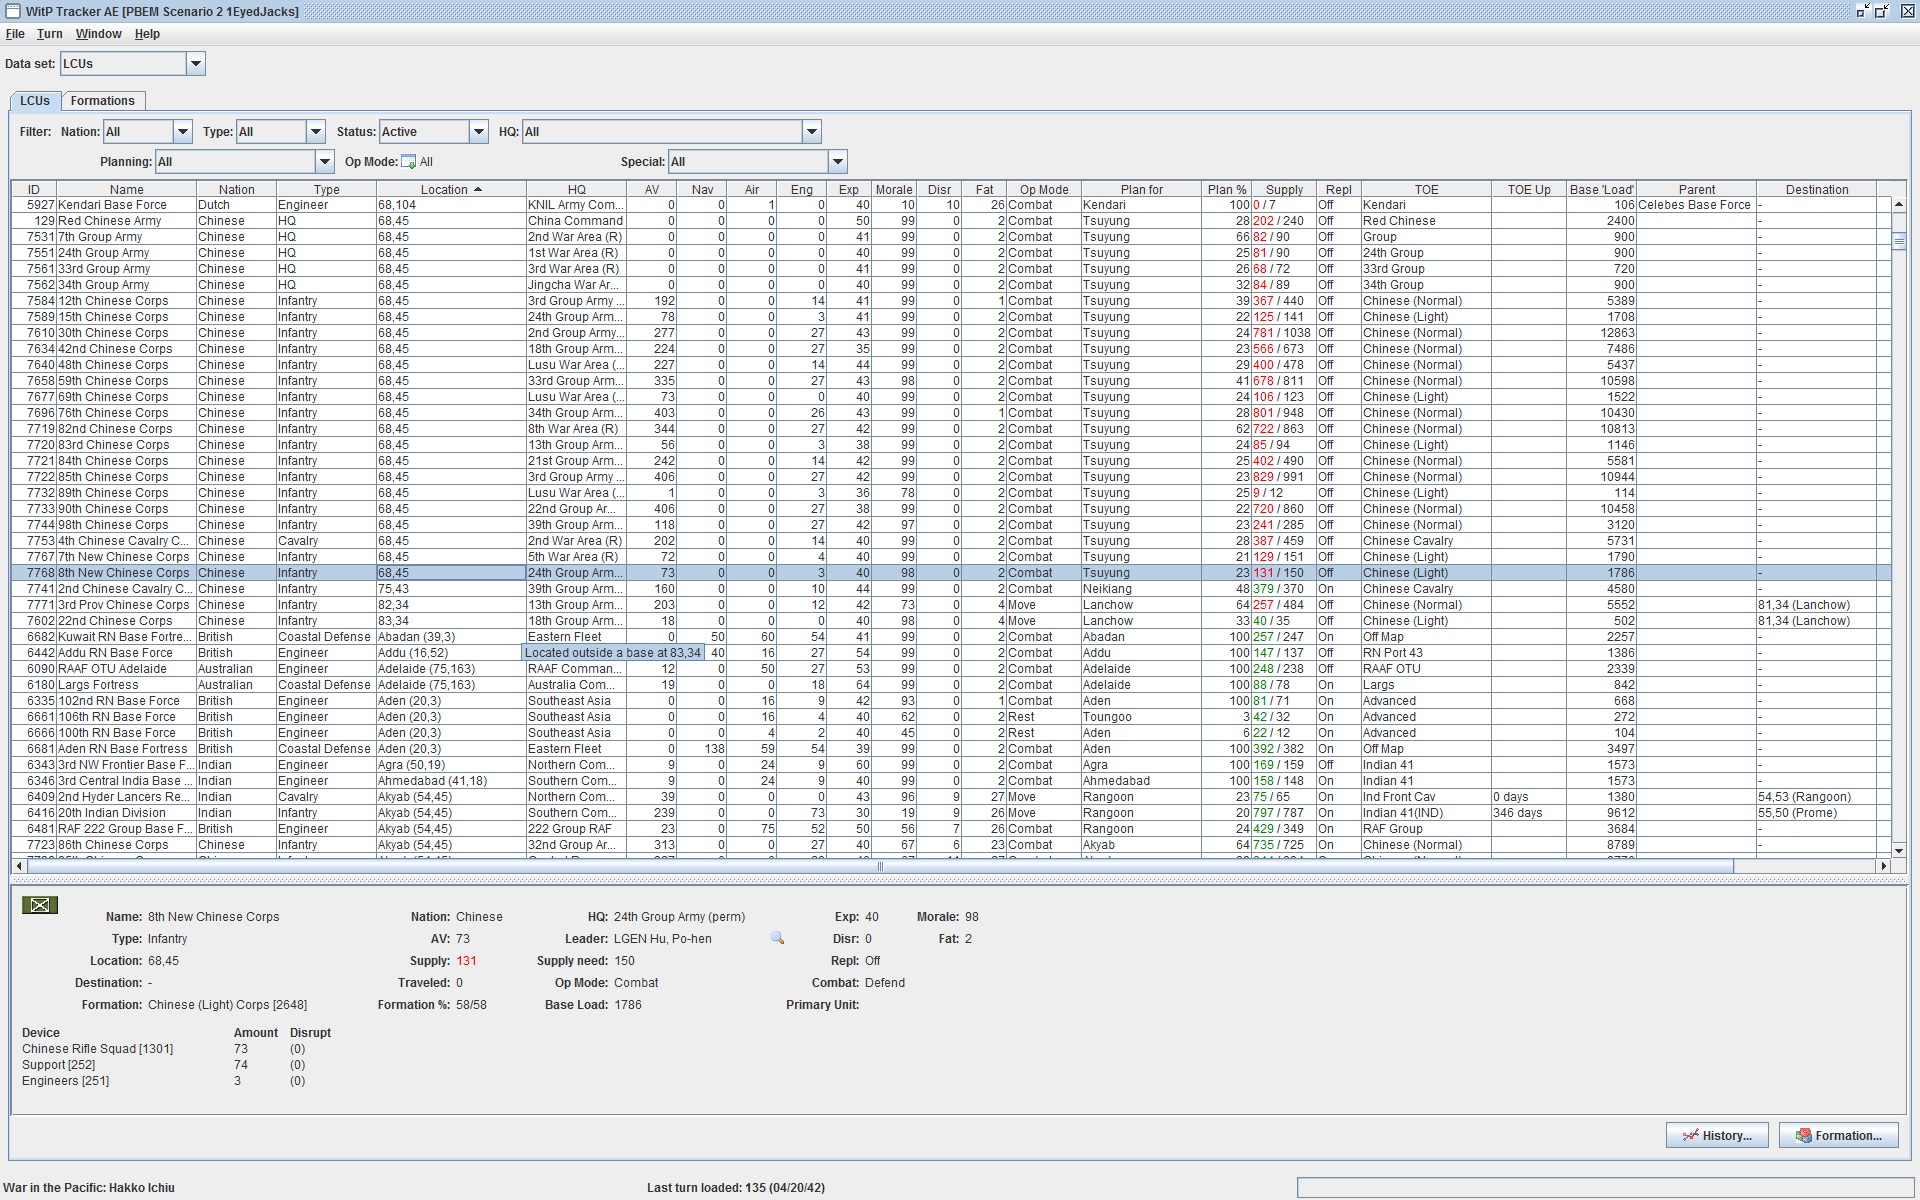Select the 30th Chinese Corps row
1920x1200 pixels.
pyautogui.click(x=950, y=333)
